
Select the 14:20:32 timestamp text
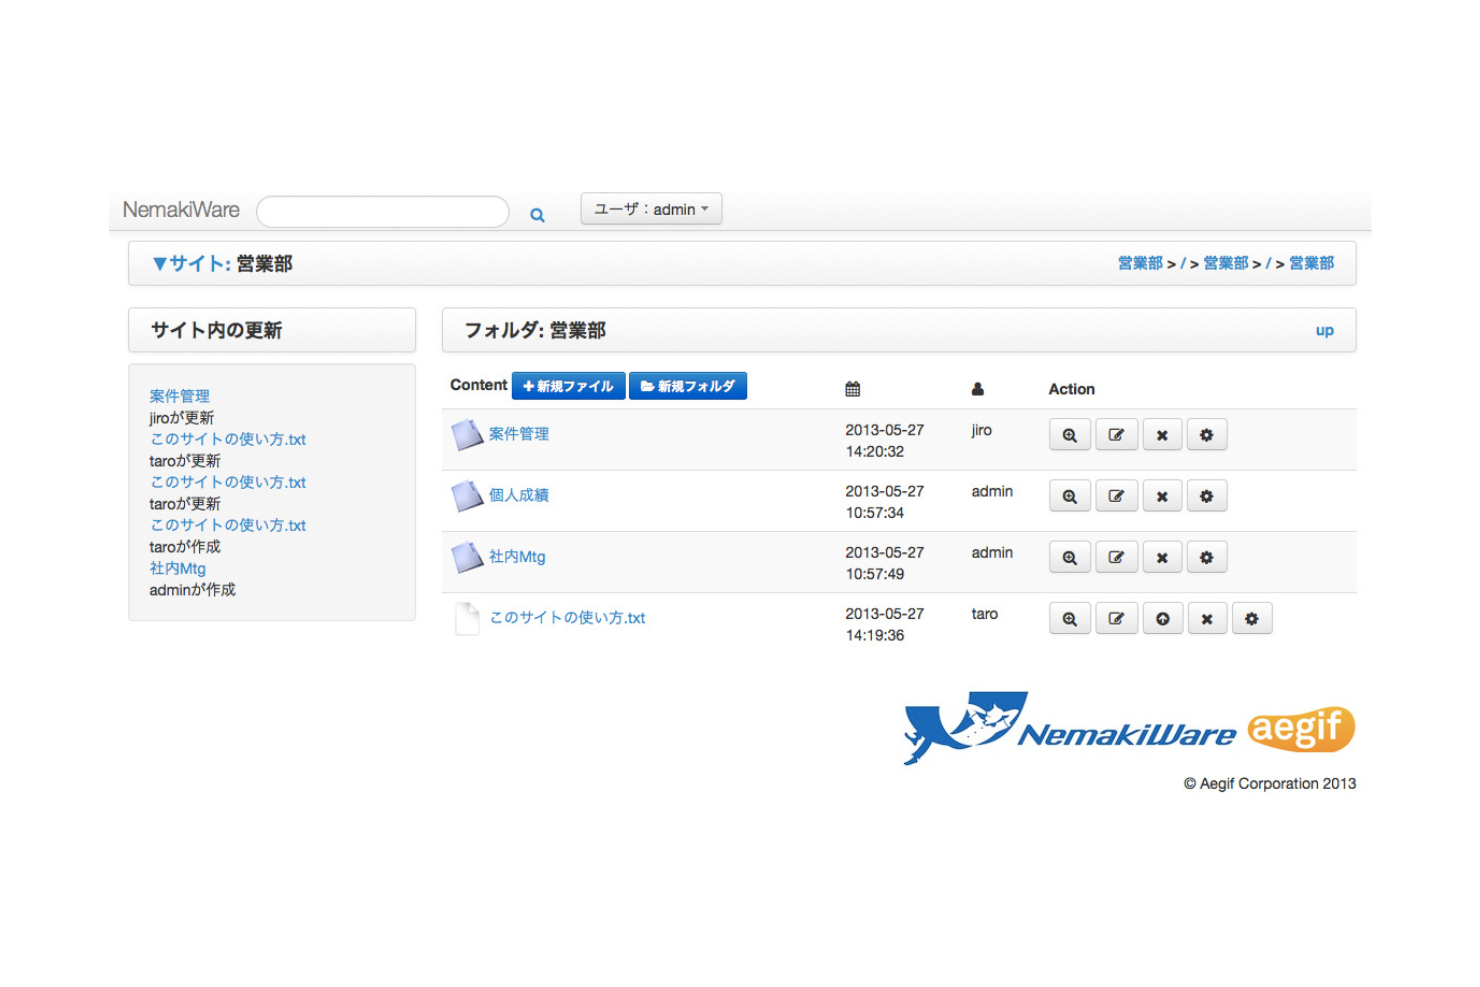point(875,452)
